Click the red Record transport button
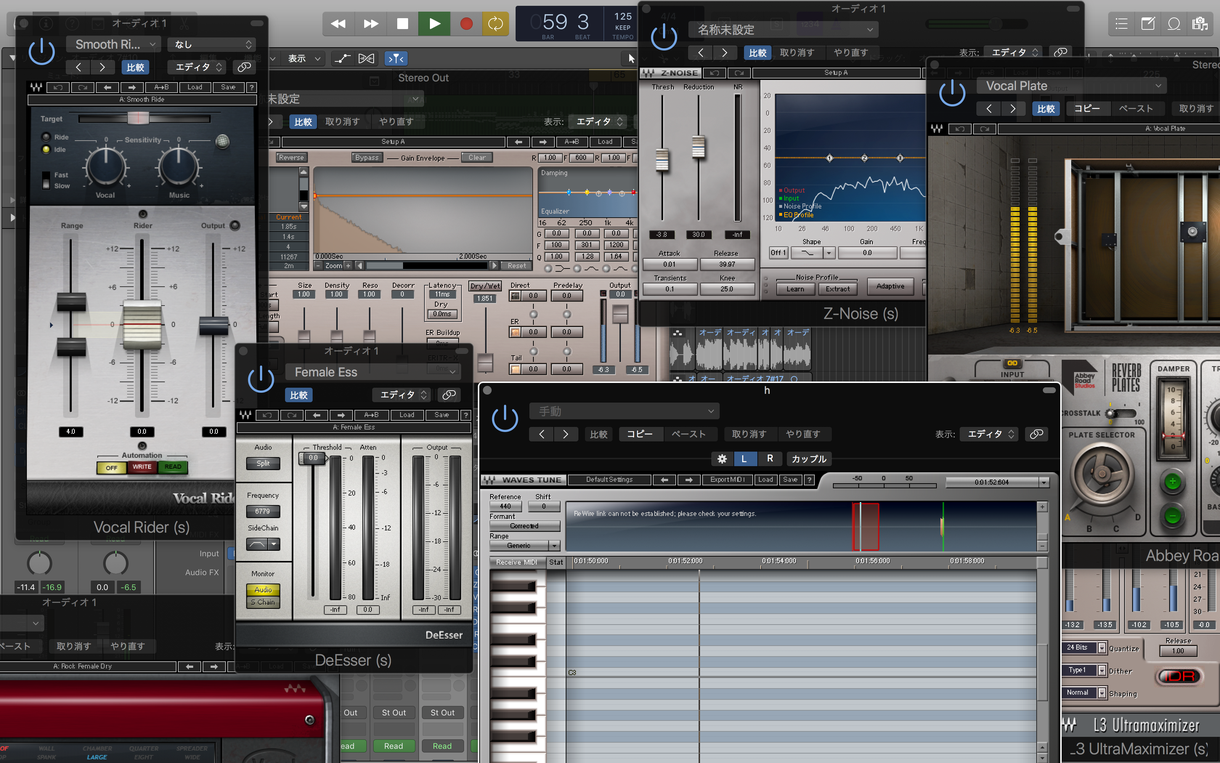The width and height of the screenshot is (1220, 763). 466,23
